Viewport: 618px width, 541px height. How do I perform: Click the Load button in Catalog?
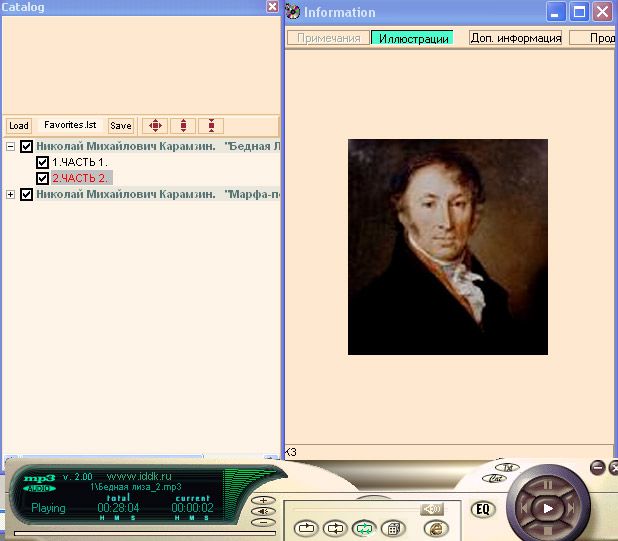18,126
